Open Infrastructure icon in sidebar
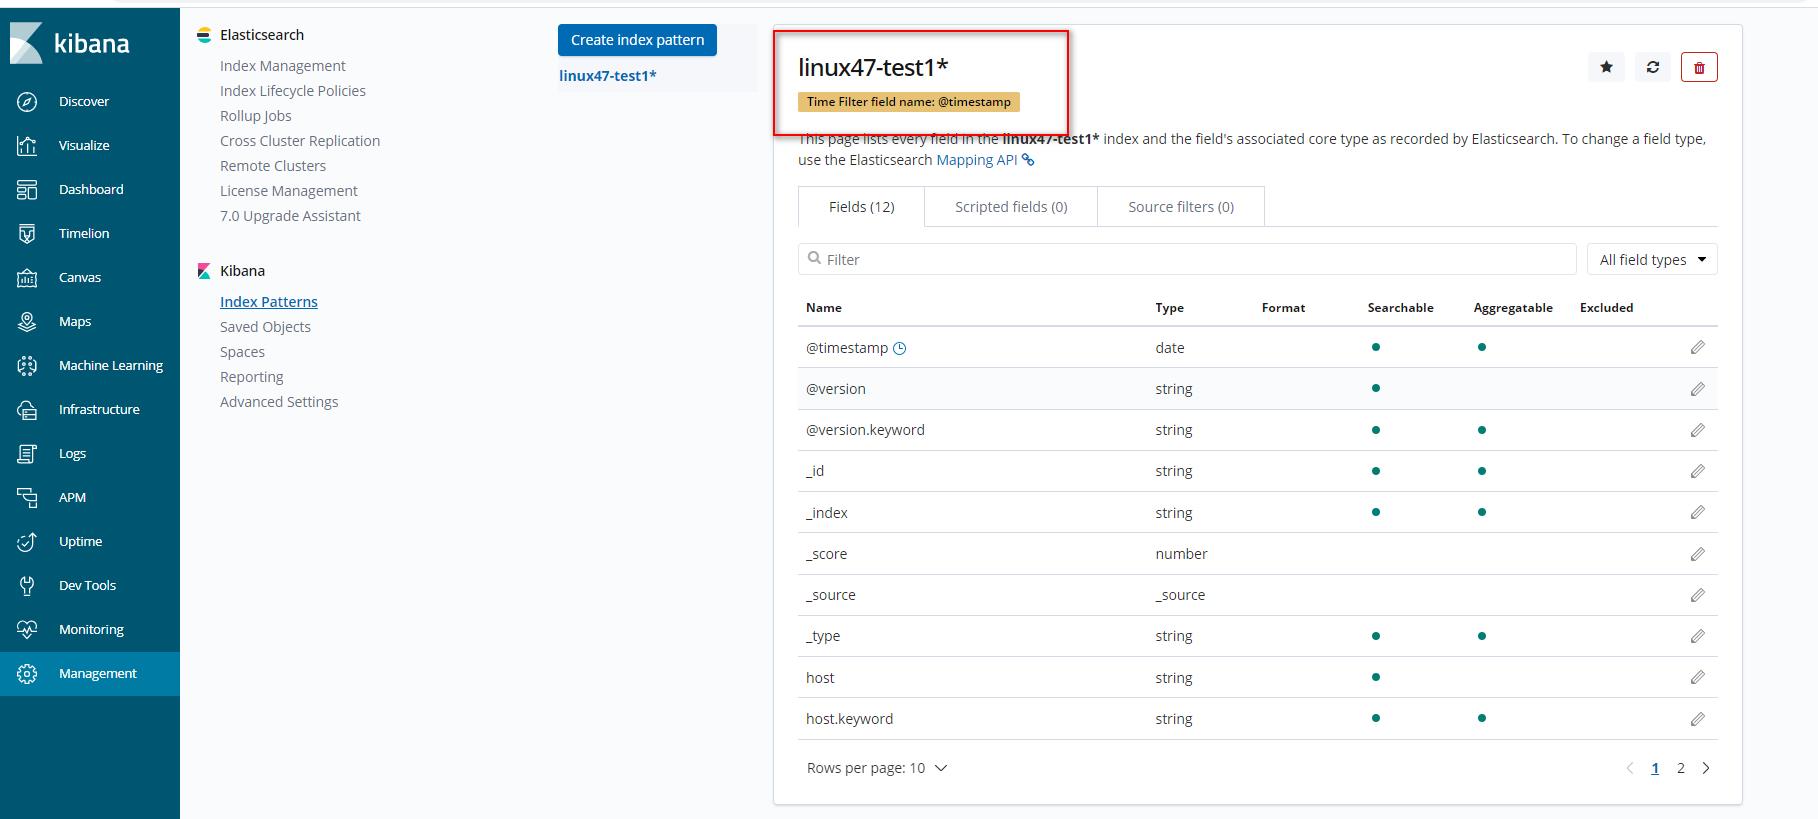The image size is (1818, 819). [27, 410]
